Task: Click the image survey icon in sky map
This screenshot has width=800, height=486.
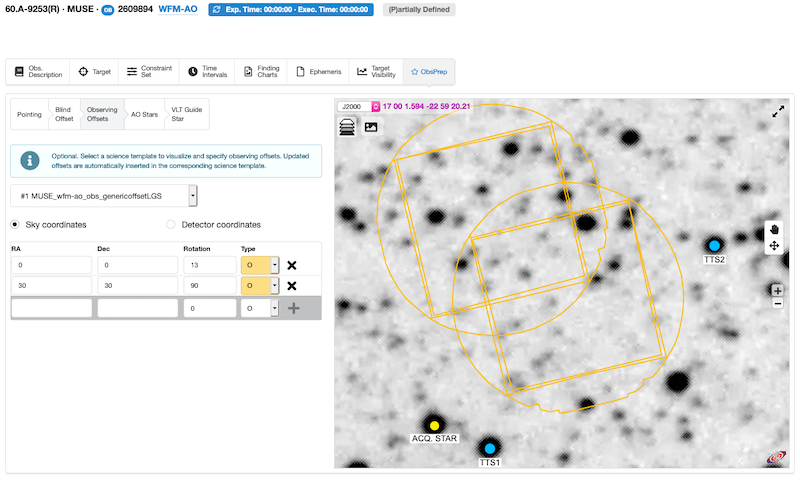Action: click(x=371, y=127)
